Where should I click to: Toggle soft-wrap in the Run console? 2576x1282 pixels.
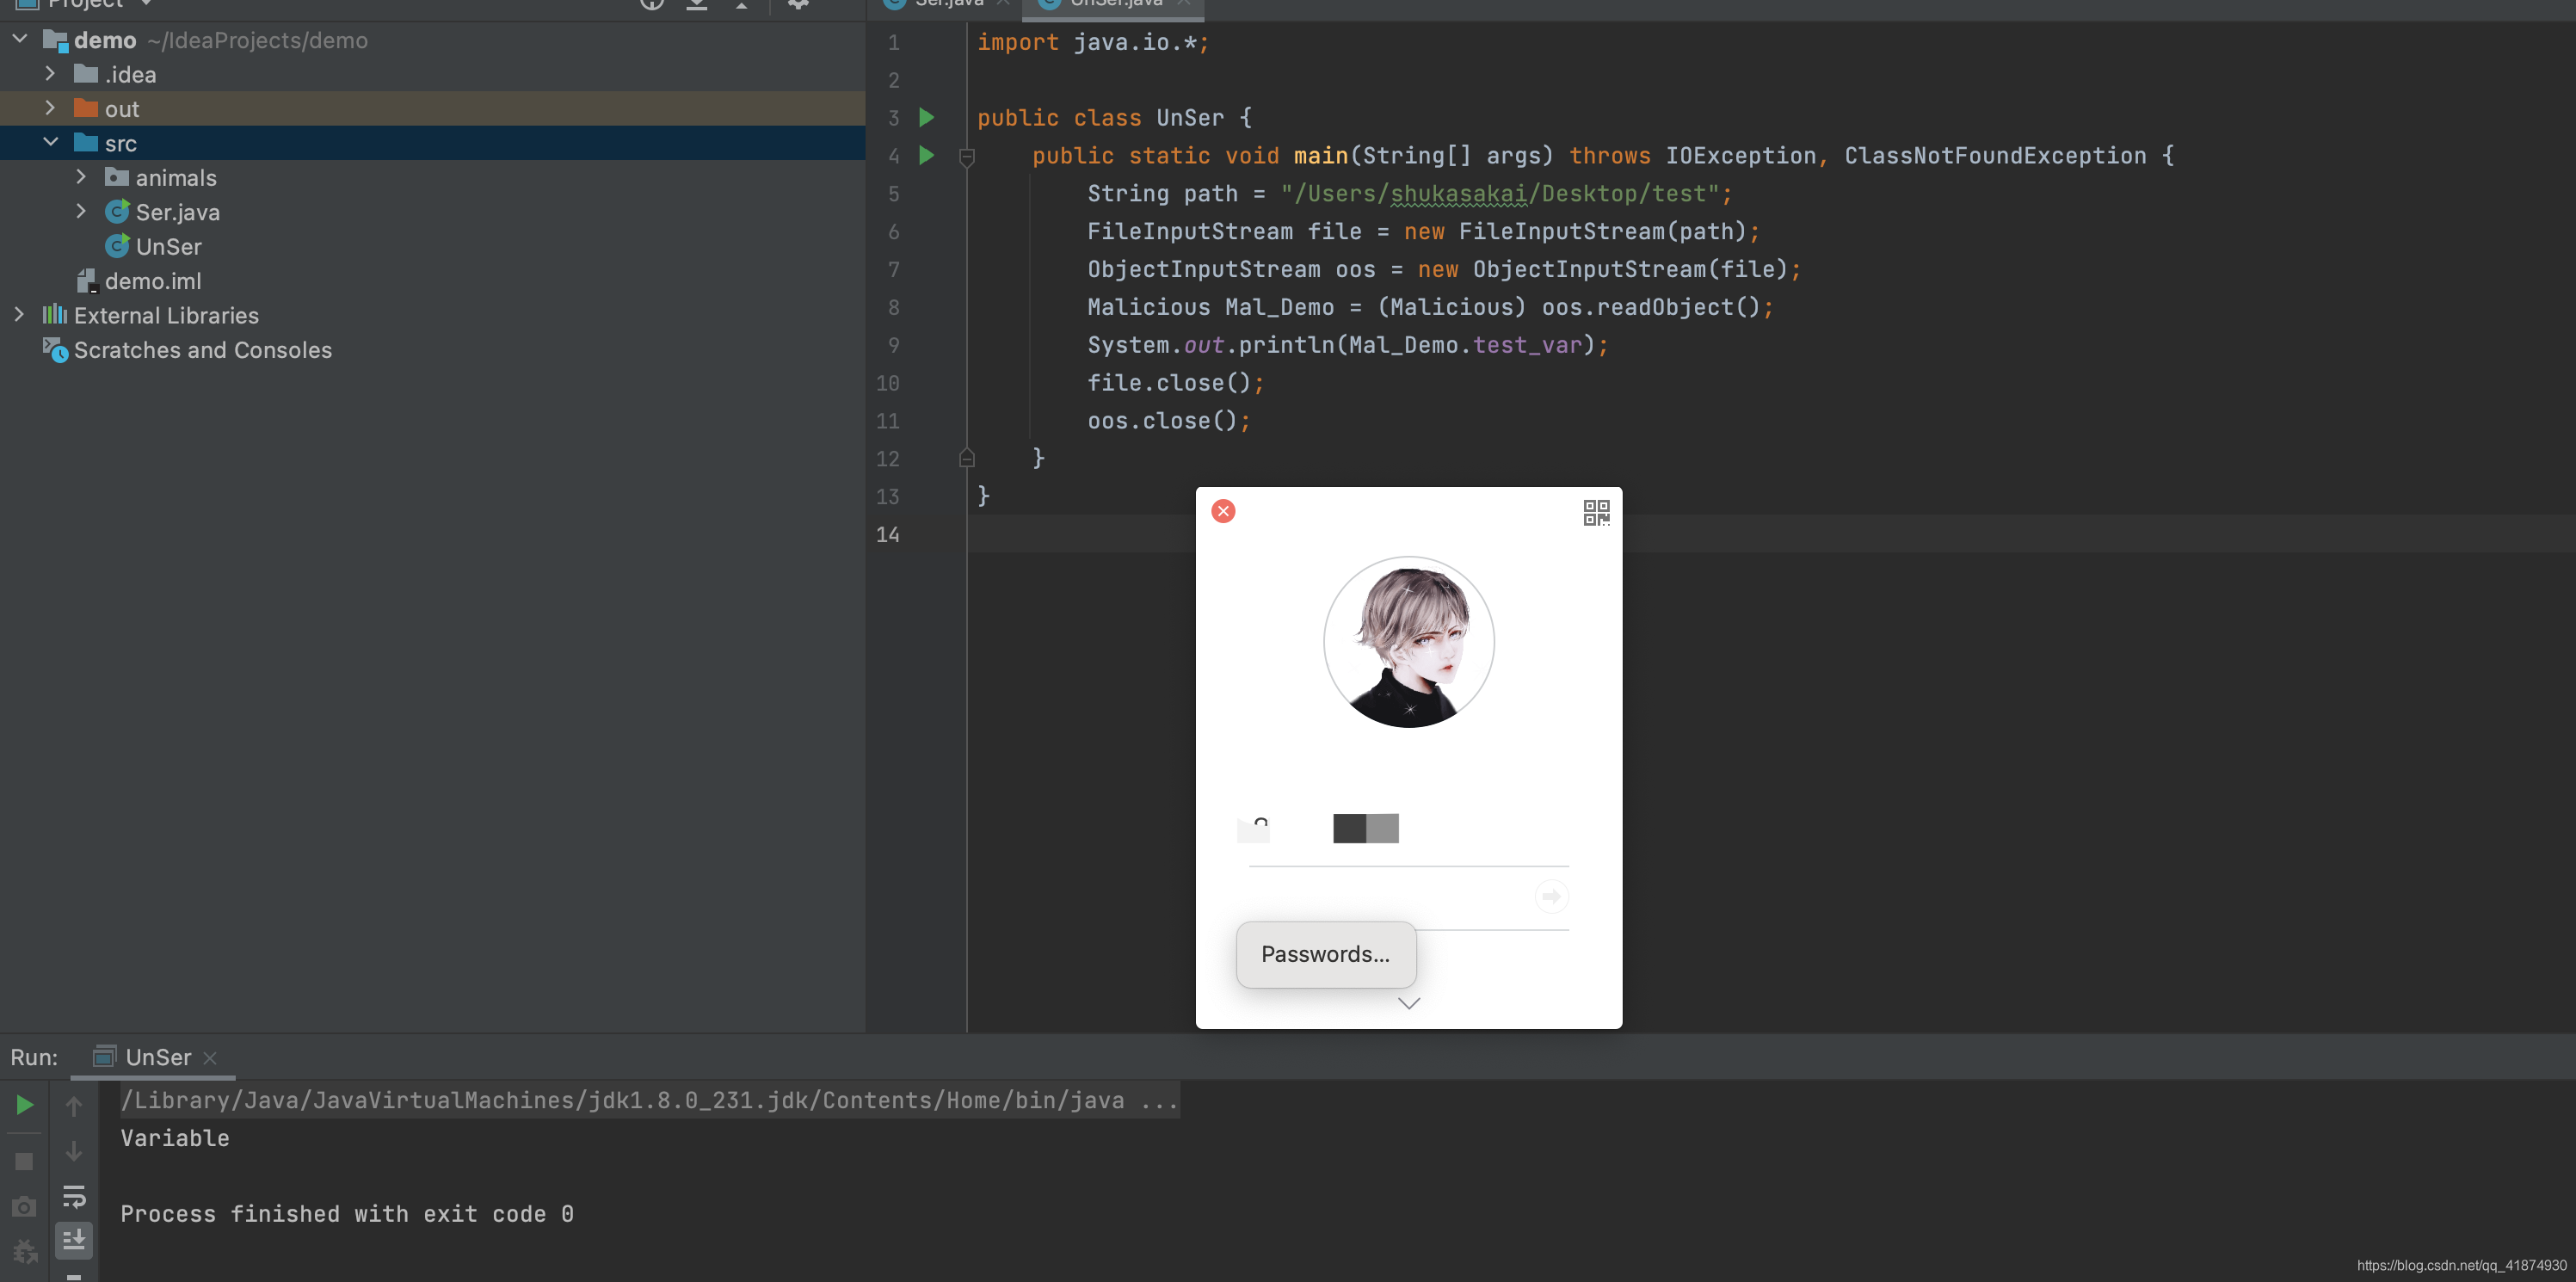74,1197
